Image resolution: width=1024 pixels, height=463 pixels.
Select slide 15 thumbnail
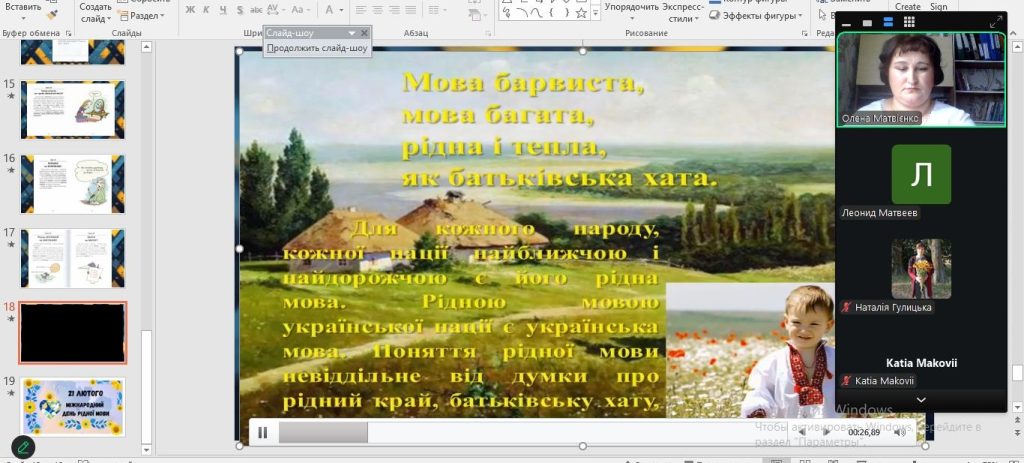click(72, 110)
